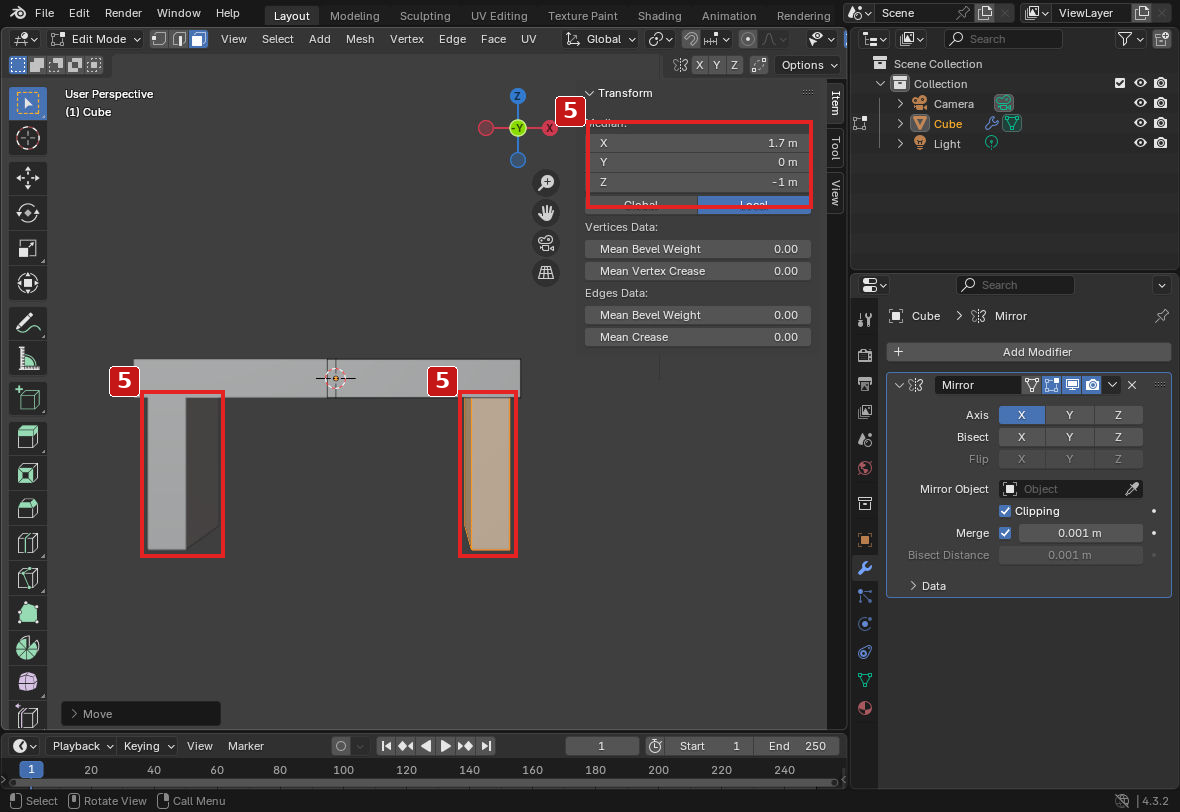Choose the Inset Faces tool
Screen dimensions: 1180x812
coord(28,473)
